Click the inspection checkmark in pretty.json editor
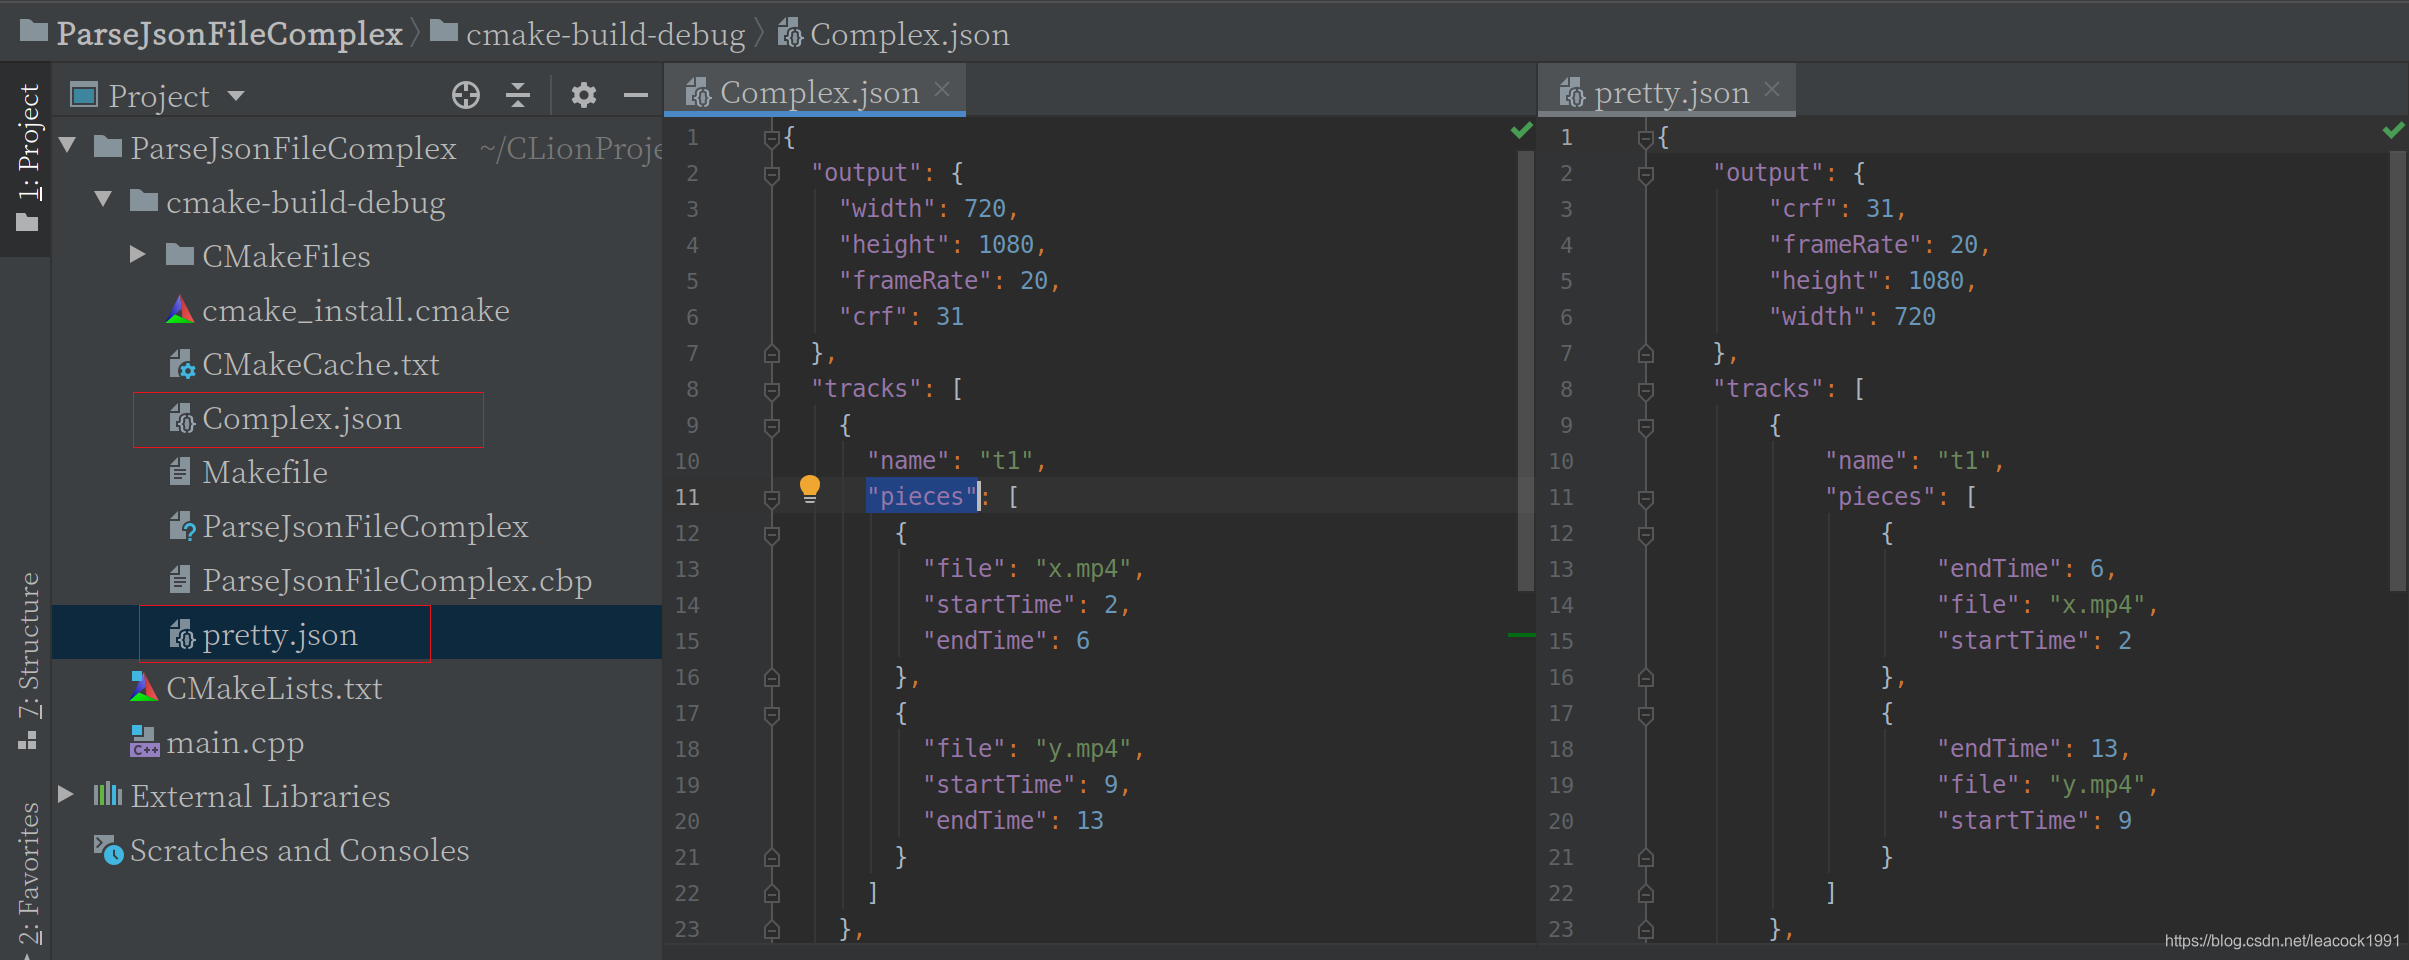2409x960 pixels. tap(2394, 130)
